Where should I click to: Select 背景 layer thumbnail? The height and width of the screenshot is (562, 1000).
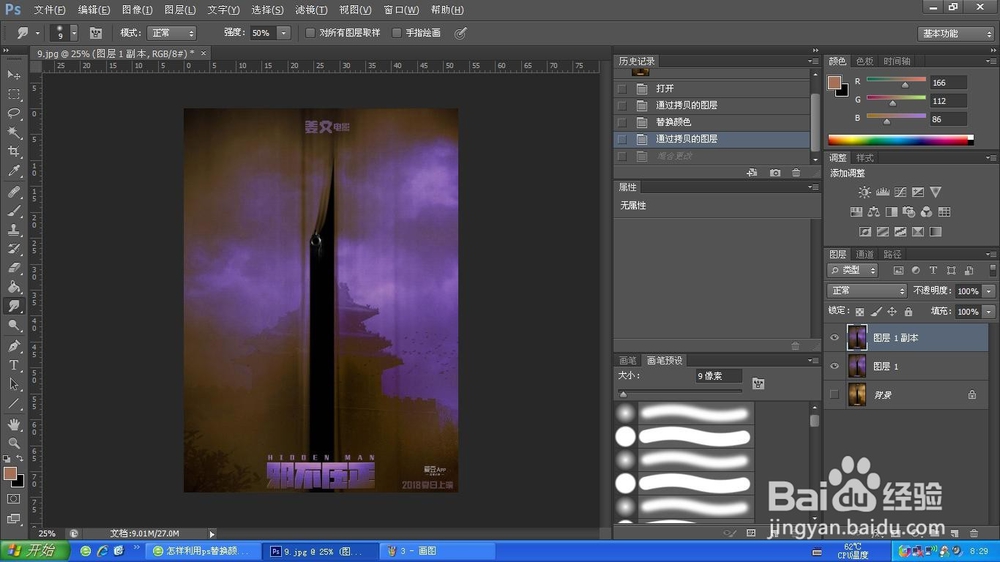857,395
